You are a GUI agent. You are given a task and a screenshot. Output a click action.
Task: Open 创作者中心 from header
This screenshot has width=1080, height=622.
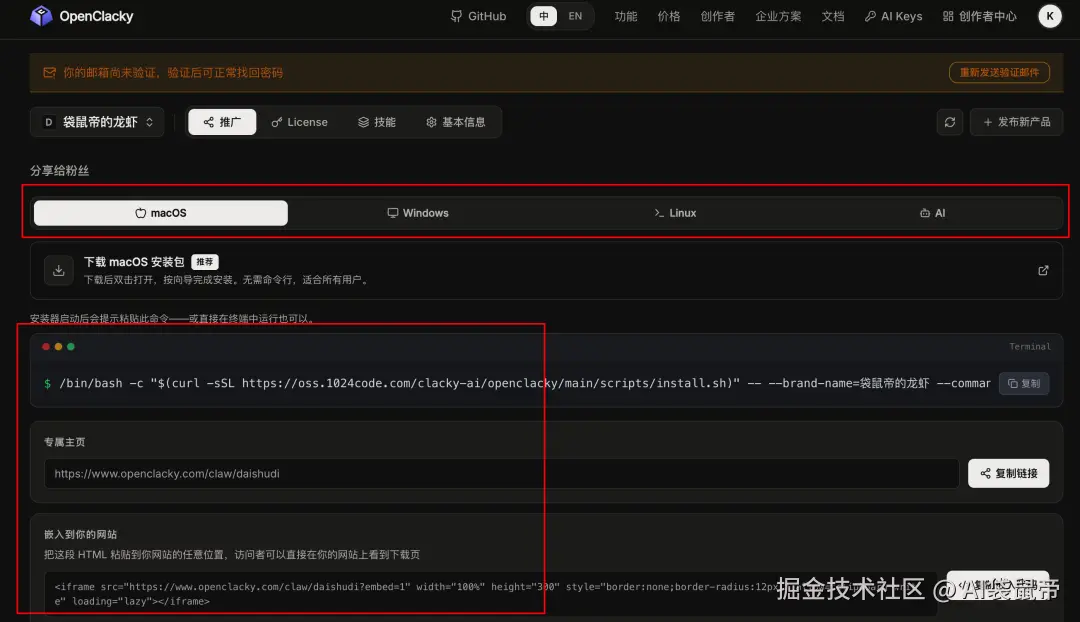click(x=979, y=16)
